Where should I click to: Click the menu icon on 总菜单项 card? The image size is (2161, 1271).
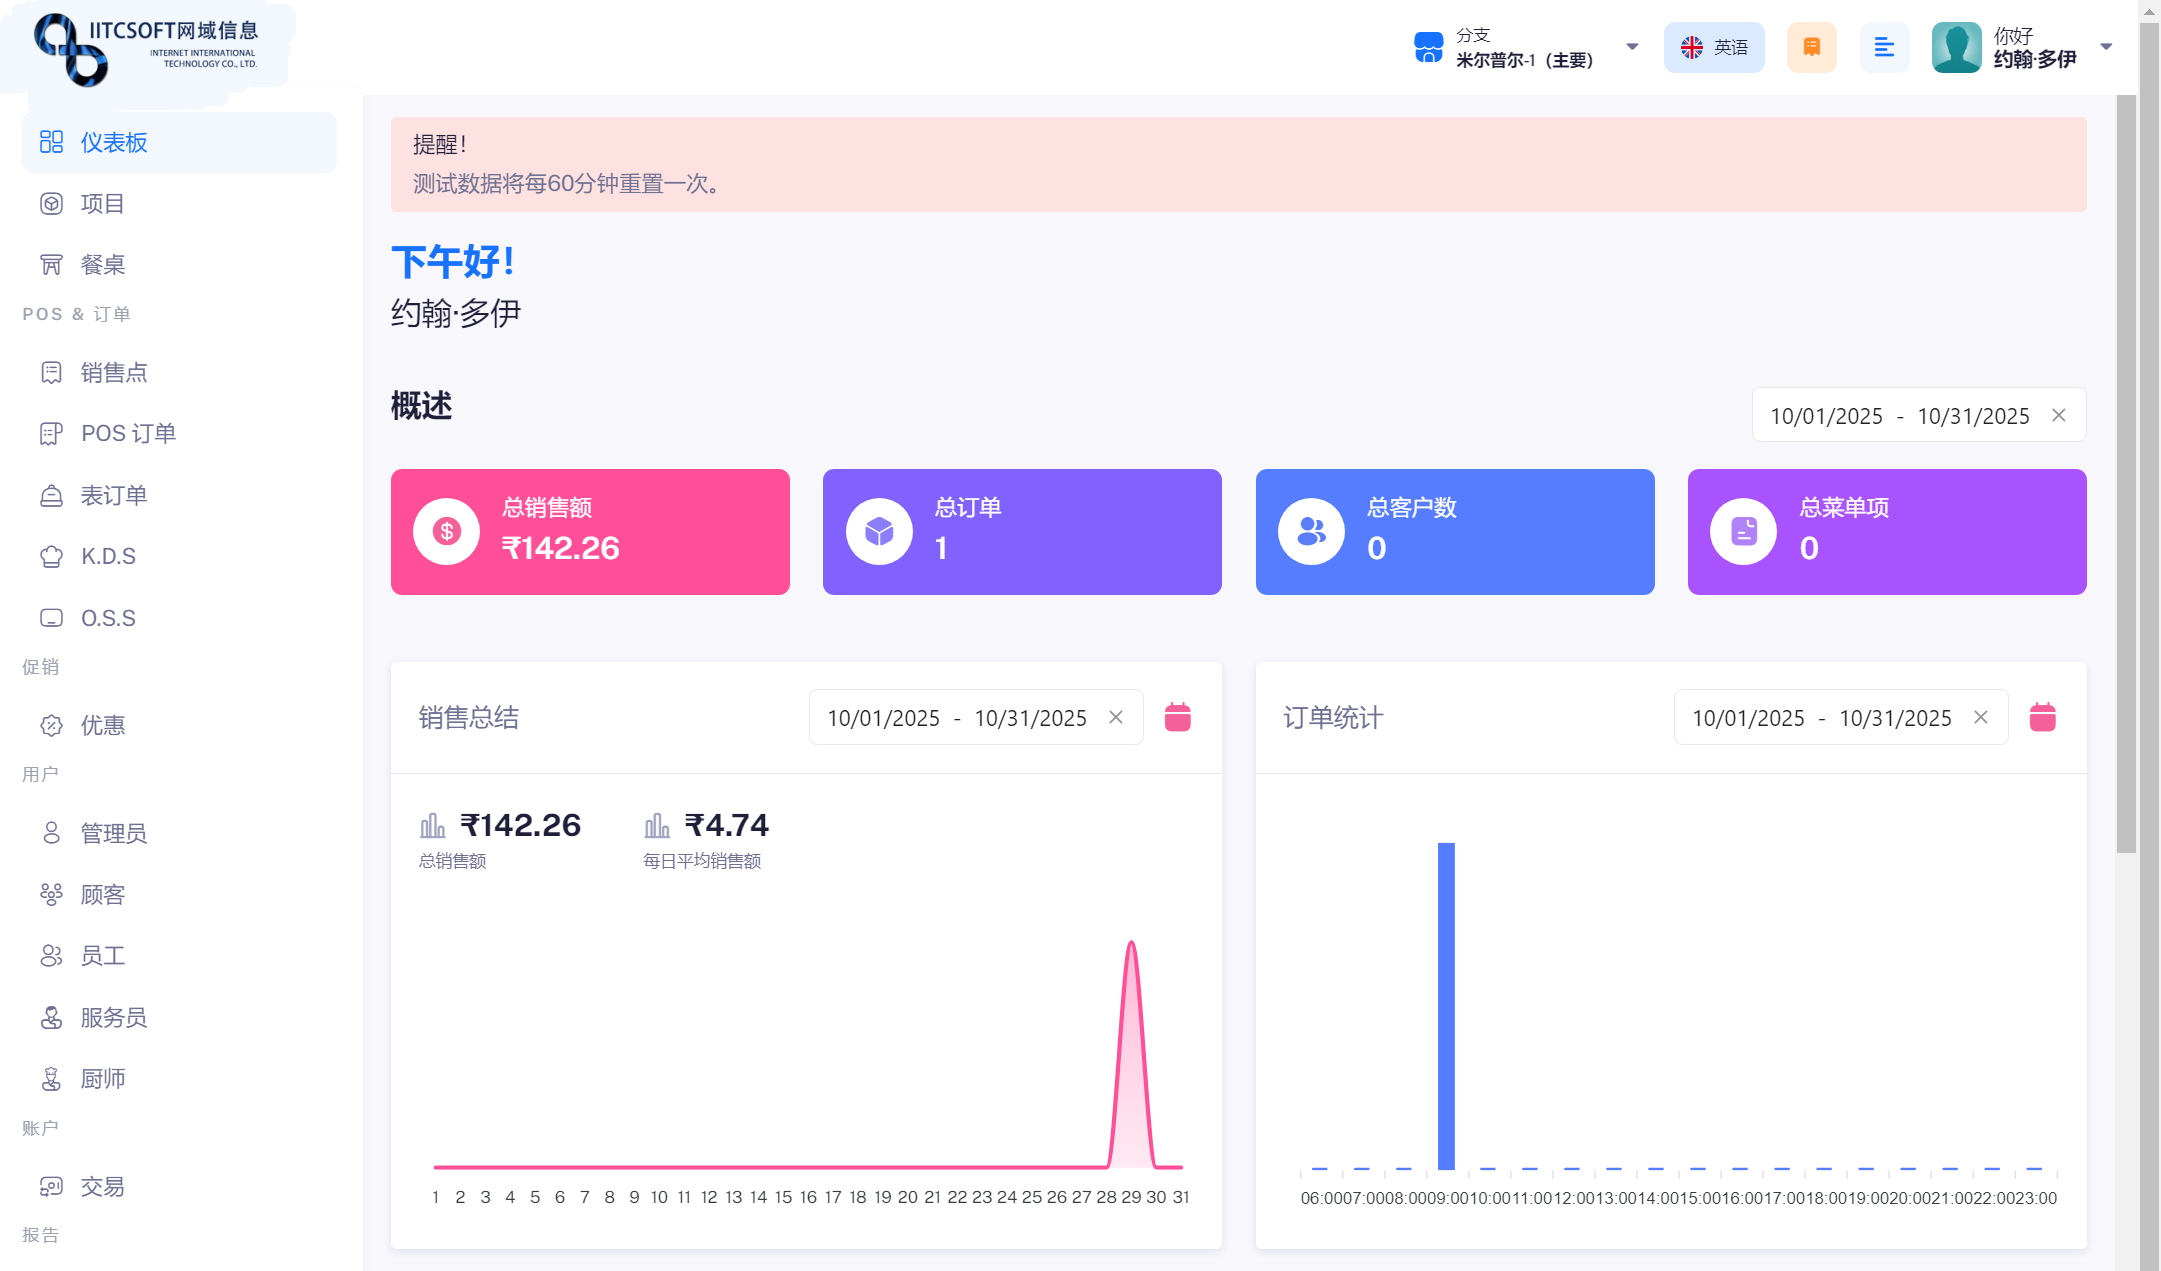[x=1743, y=532]
